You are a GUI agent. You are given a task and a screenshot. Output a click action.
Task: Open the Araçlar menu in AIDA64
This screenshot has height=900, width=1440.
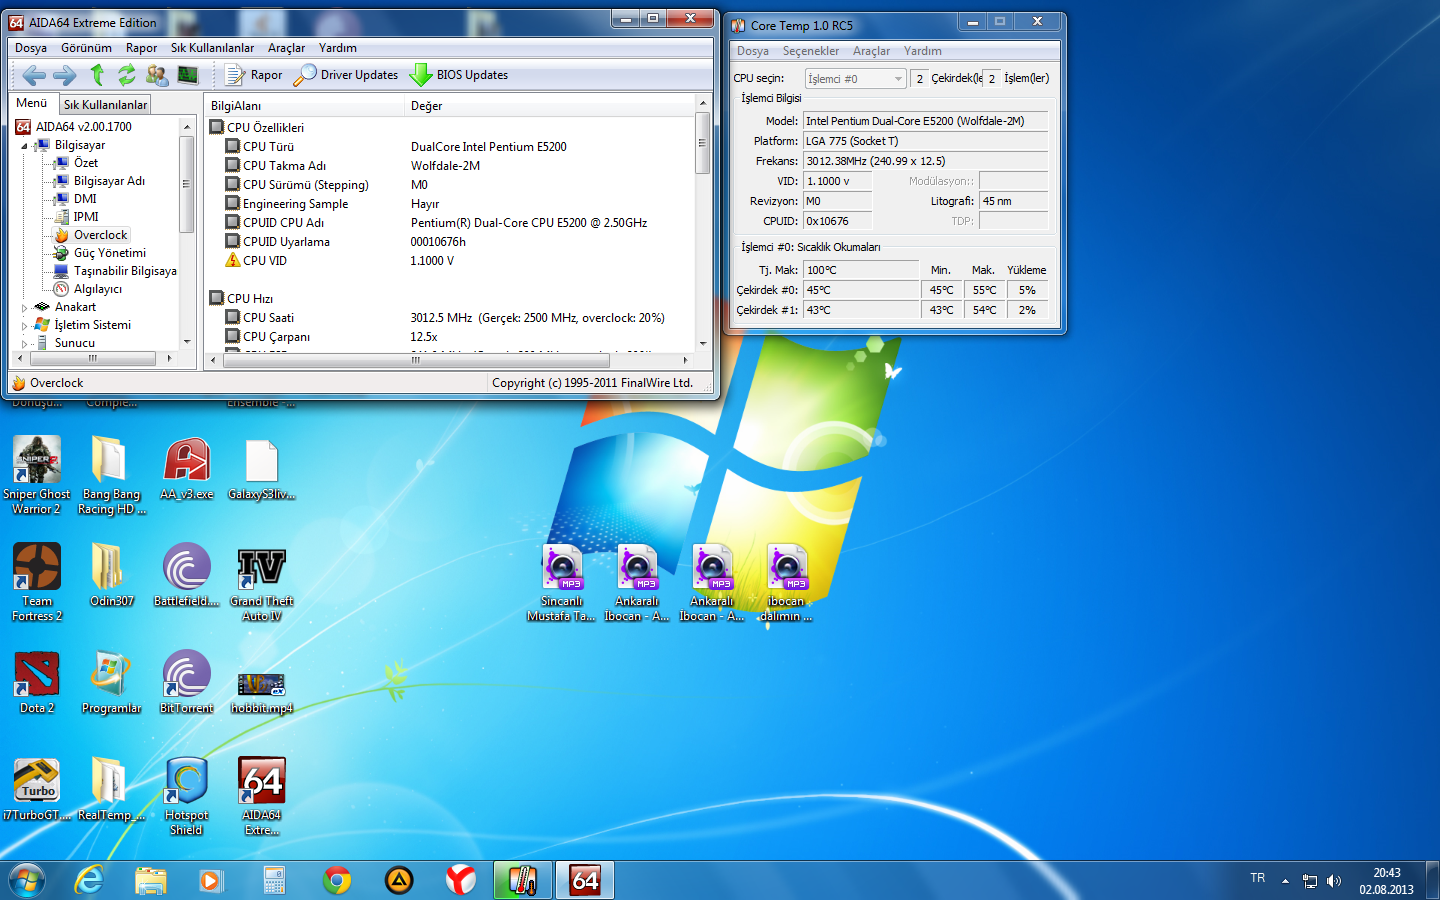click(286, 48)
